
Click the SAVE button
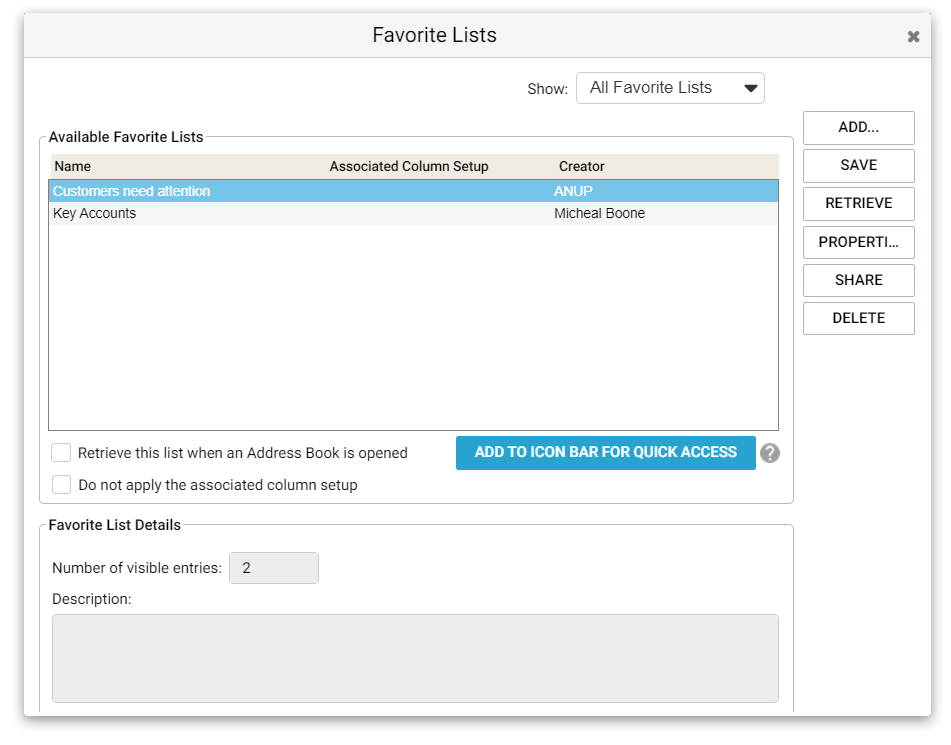click(x=859, y=166)
